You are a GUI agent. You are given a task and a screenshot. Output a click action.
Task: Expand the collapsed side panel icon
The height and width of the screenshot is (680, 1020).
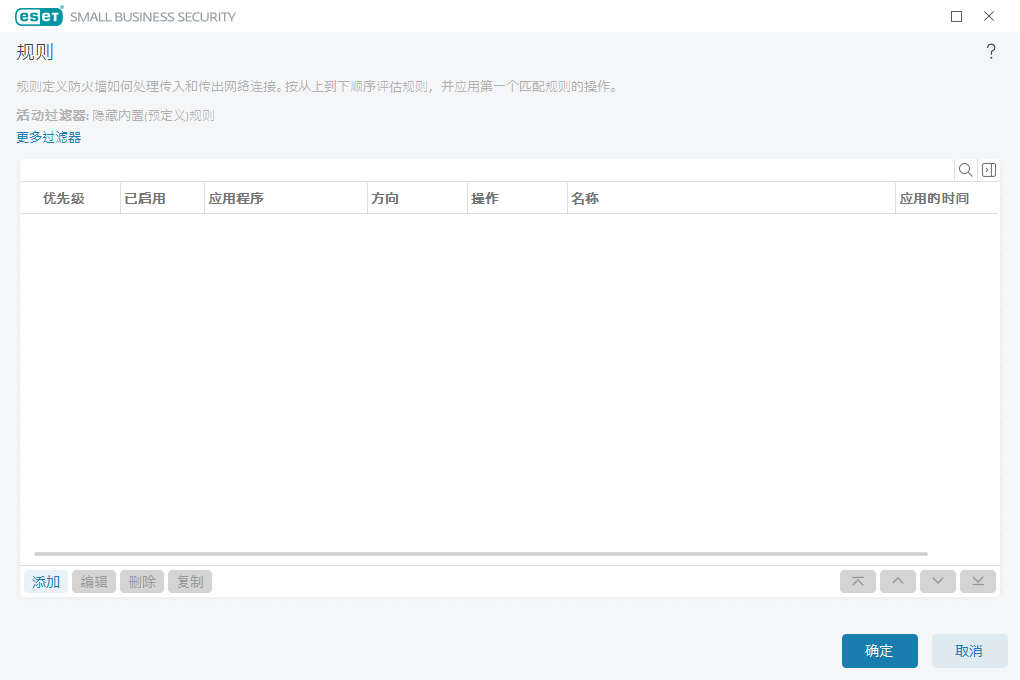tap(989, 170)
